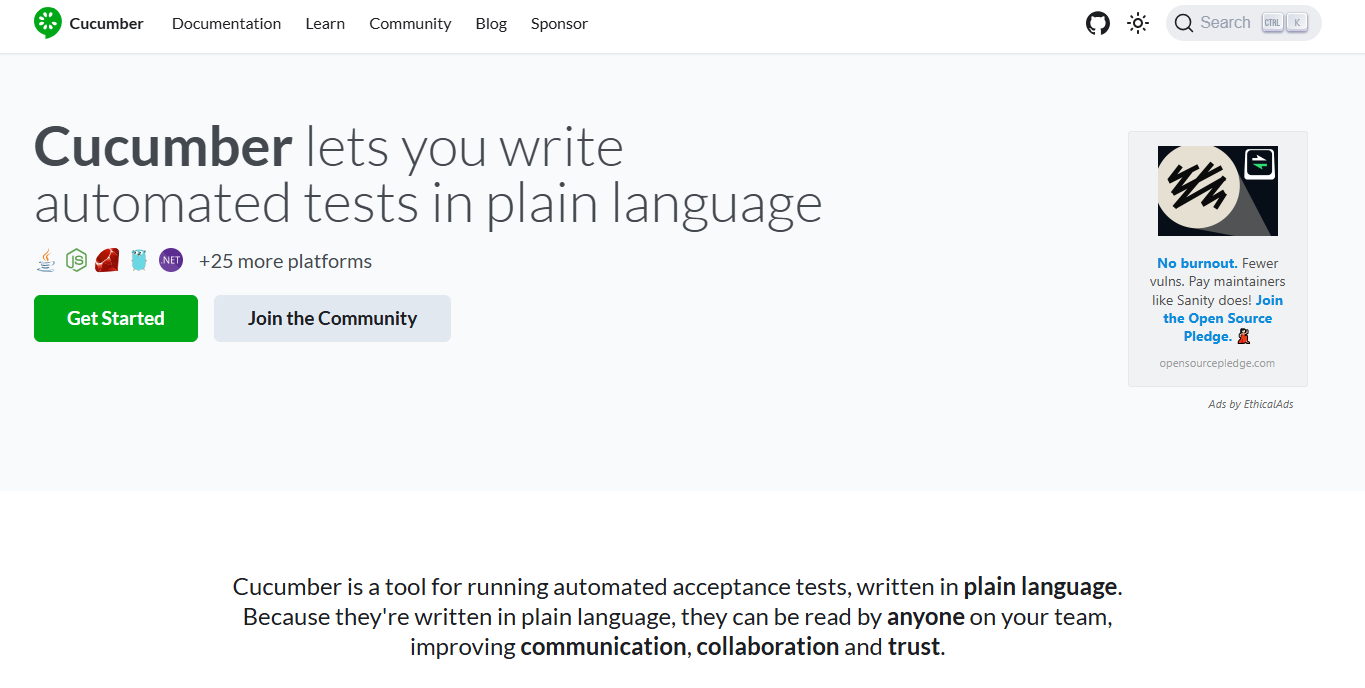The height and width of the screenshot is (688, 1365).
Task: Click the Ruby gem icon
Action: (107, 261)
